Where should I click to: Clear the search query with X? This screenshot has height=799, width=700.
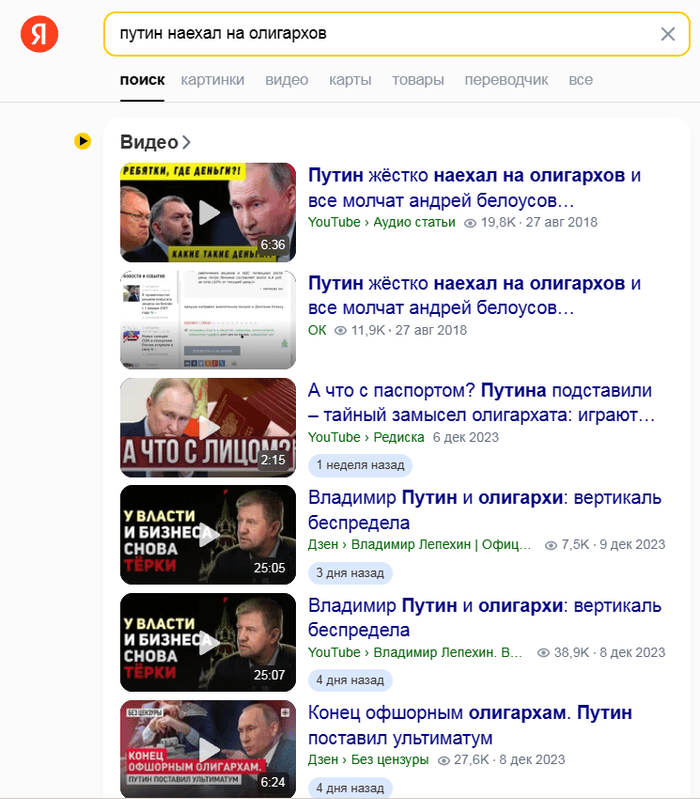pos(667,34)
